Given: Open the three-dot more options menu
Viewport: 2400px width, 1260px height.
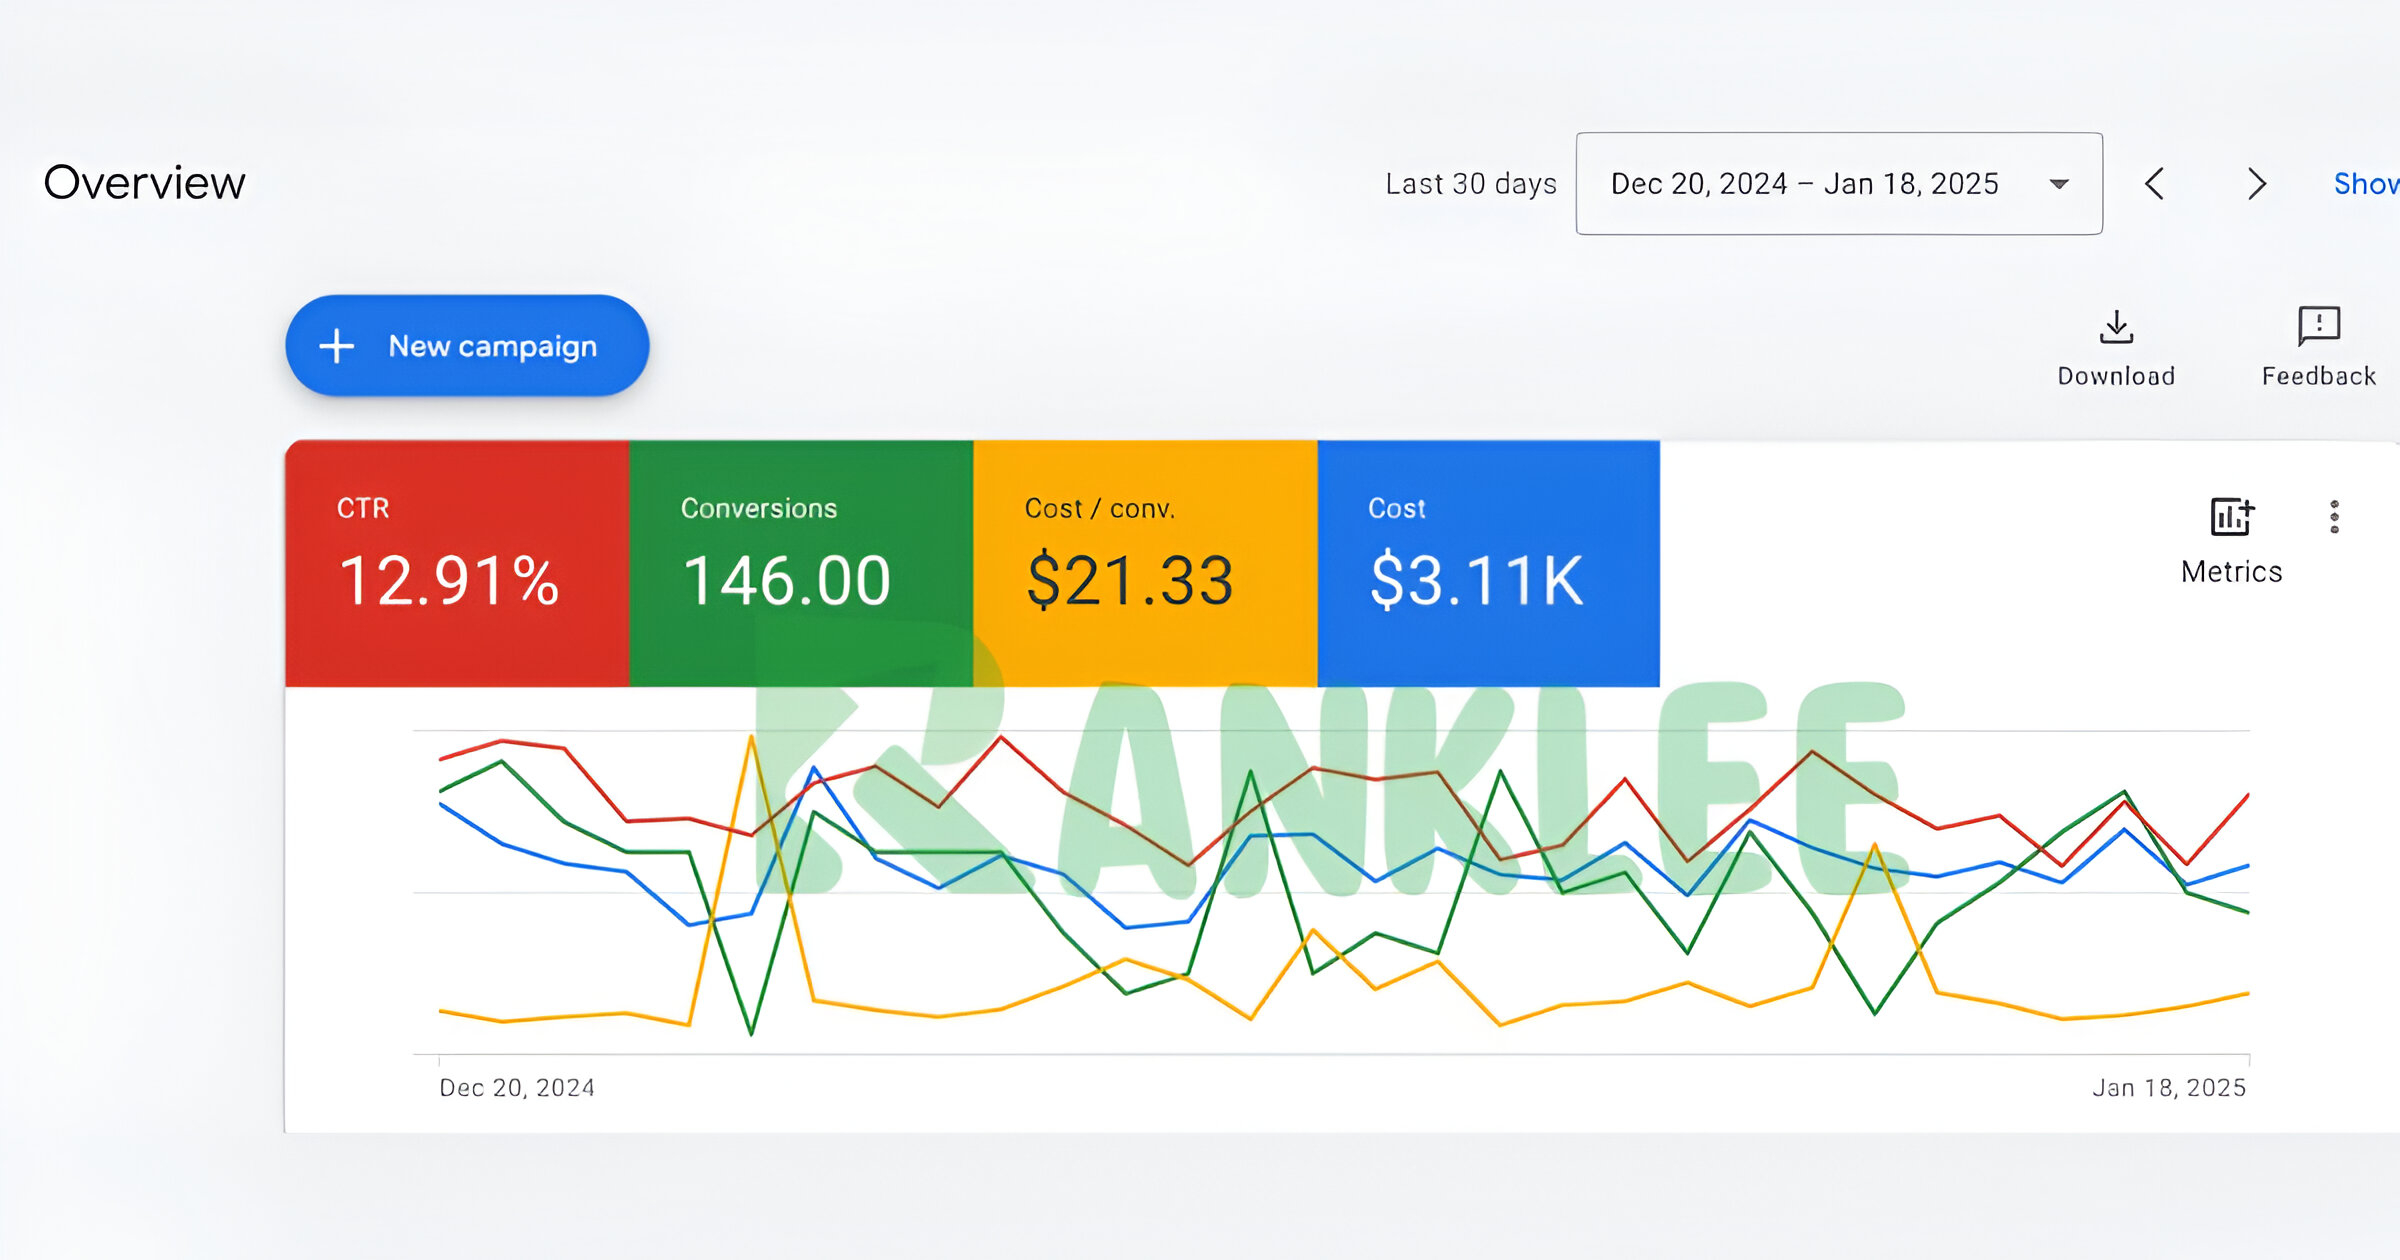Looking at the screenshot, I should click(x=2334, y=517).
